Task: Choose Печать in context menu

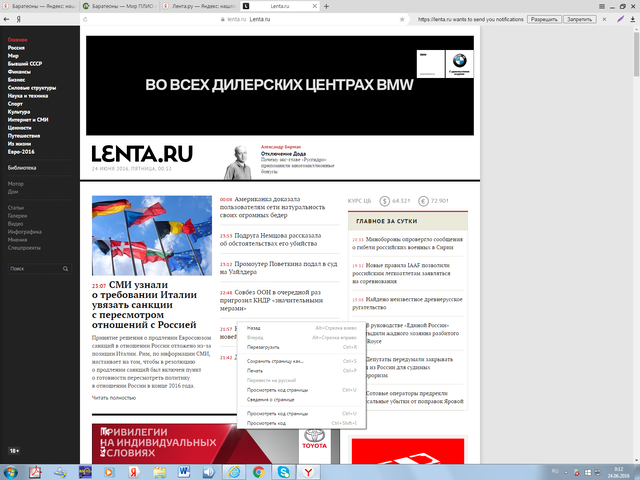Action: (x=301, y=371)
